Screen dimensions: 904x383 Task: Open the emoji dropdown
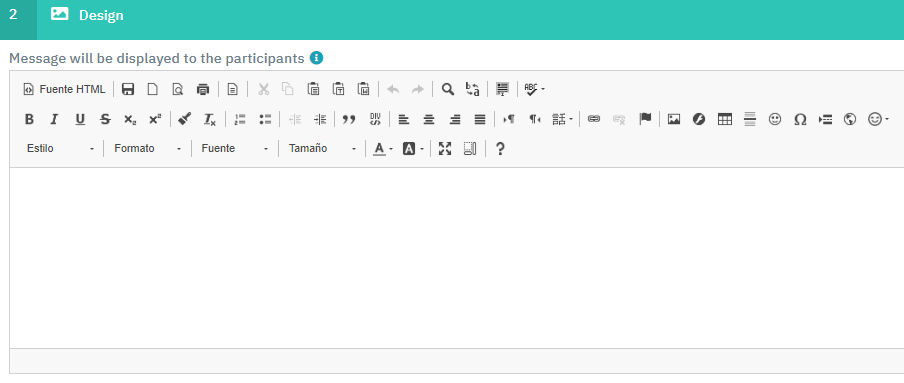(879, 119)
